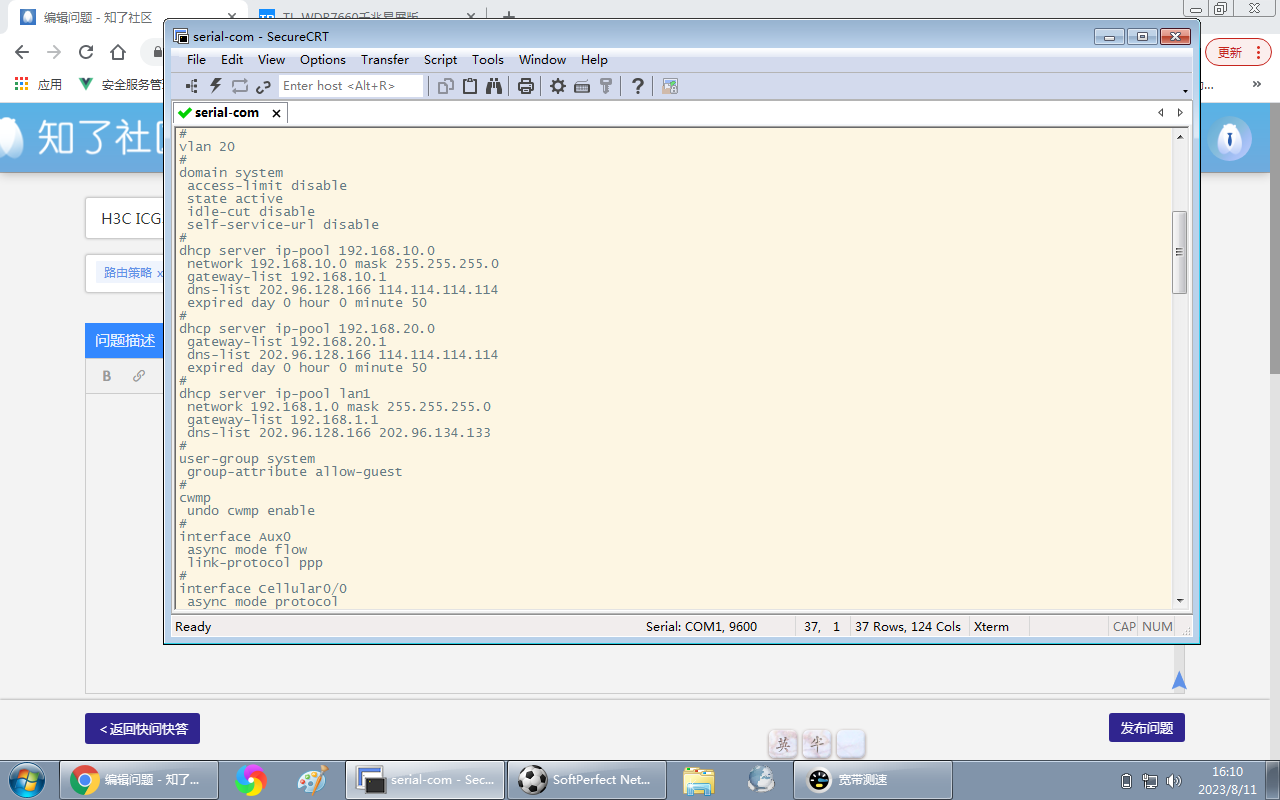
Task: Click the 'Ready' status bar text
Action: coord(193,627)
